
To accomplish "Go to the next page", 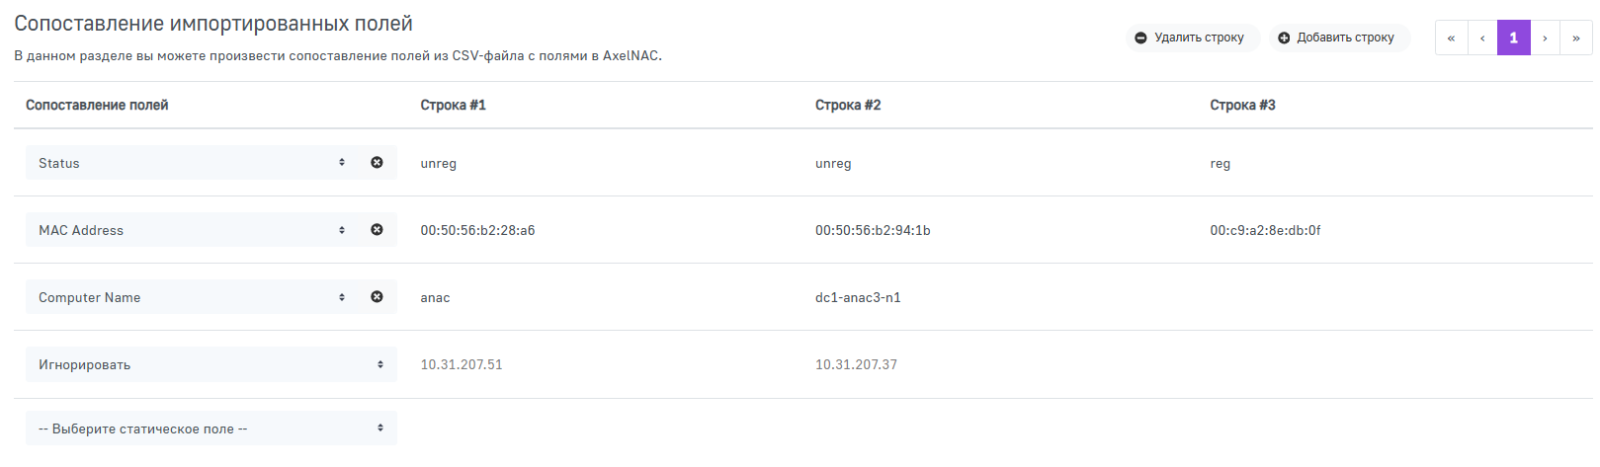I will (x=1545, y=38).
